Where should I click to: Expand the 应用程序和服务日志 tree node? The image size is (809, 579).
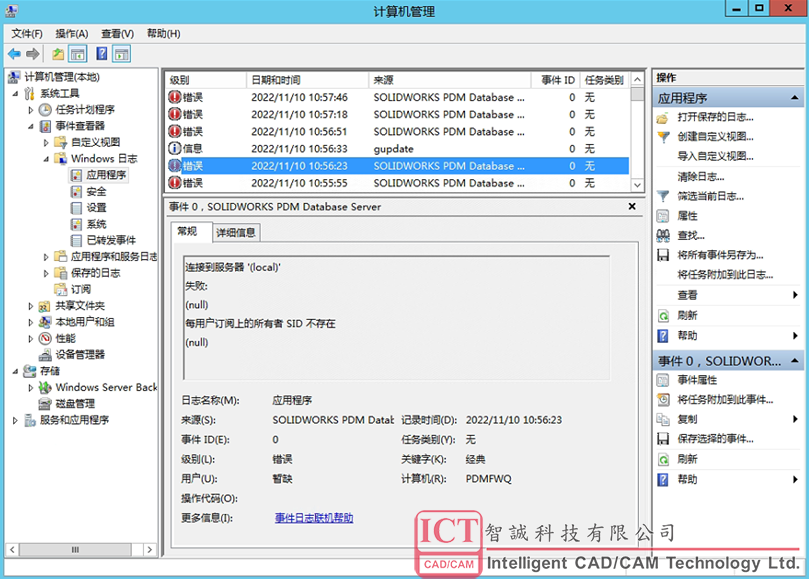(46, 257)
